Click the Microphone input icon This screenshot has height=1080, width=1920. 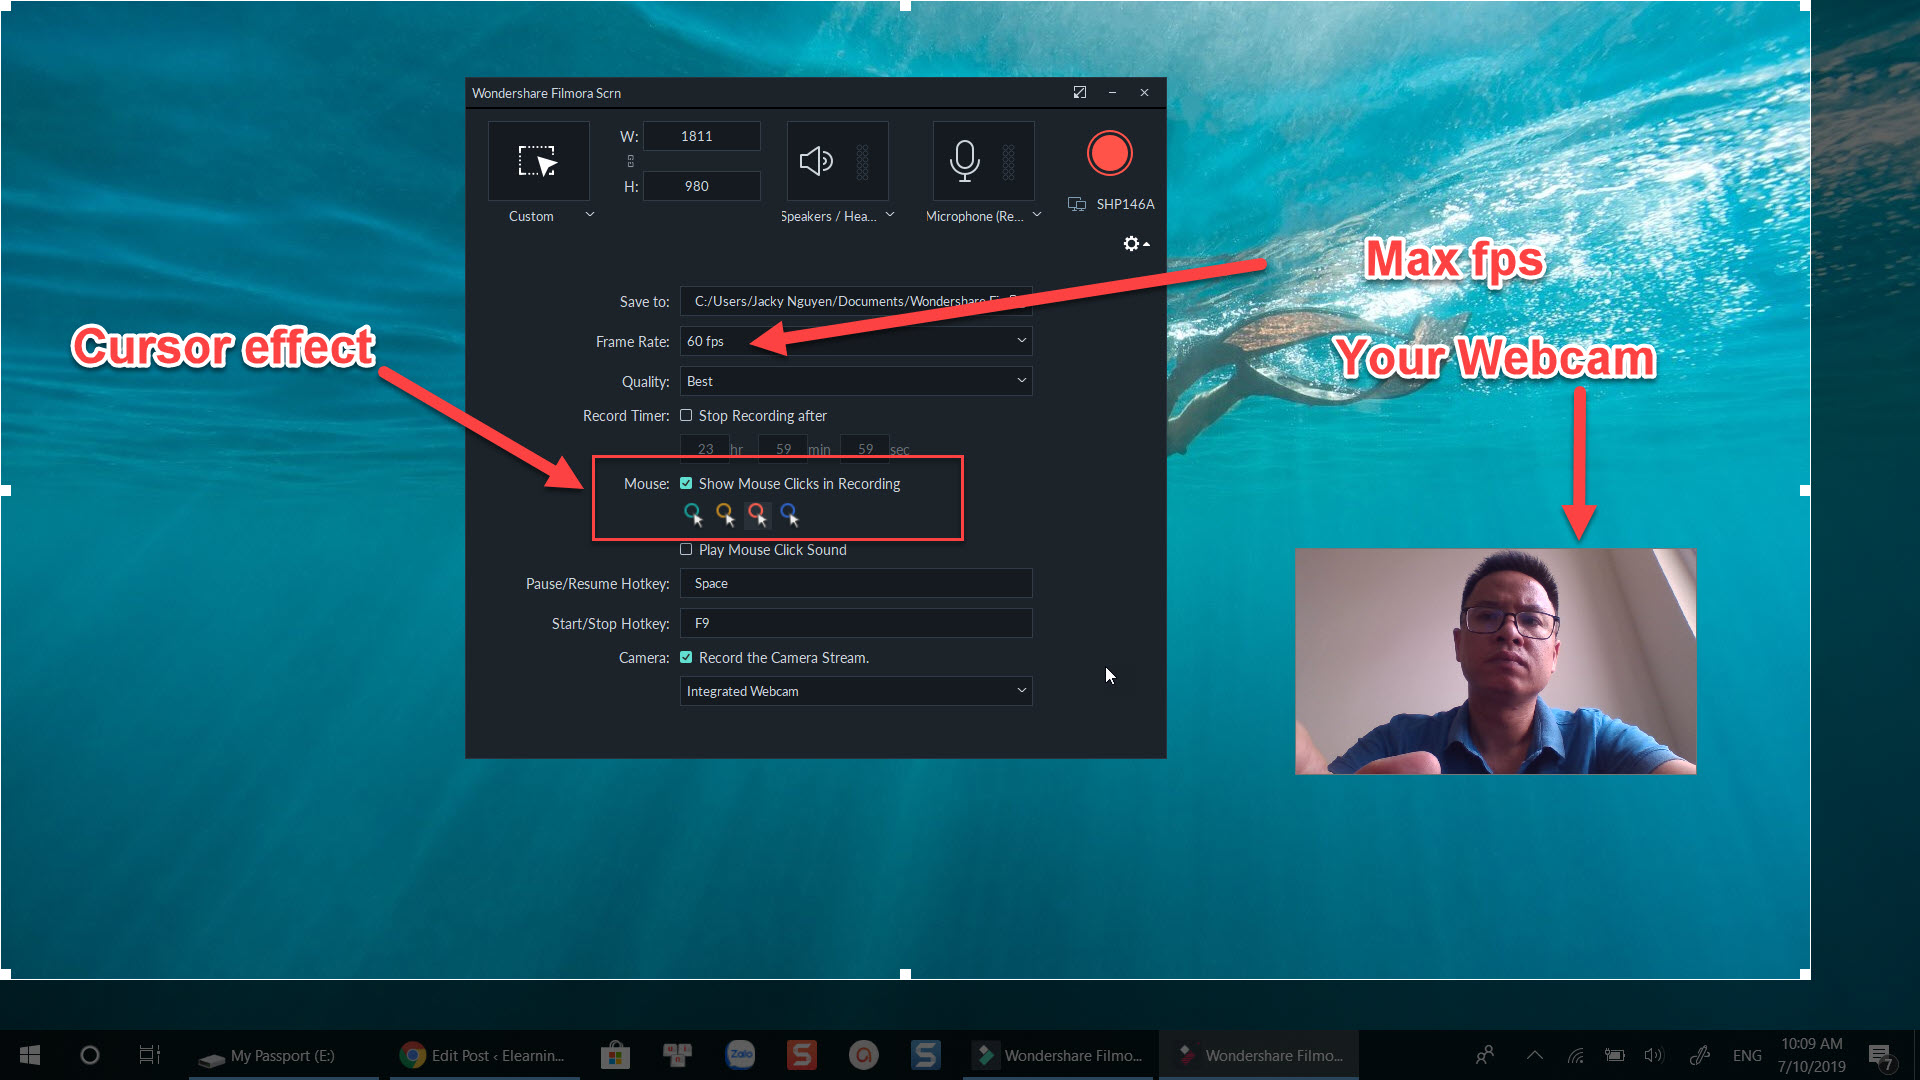pos(963,160)
